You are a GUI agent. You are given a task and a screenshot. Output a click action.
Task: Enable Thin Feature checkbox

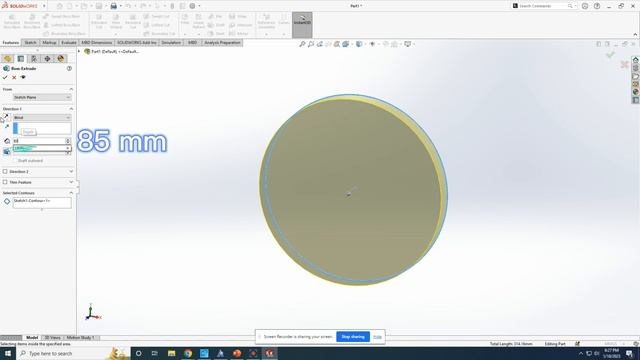[x=5, y=182]
